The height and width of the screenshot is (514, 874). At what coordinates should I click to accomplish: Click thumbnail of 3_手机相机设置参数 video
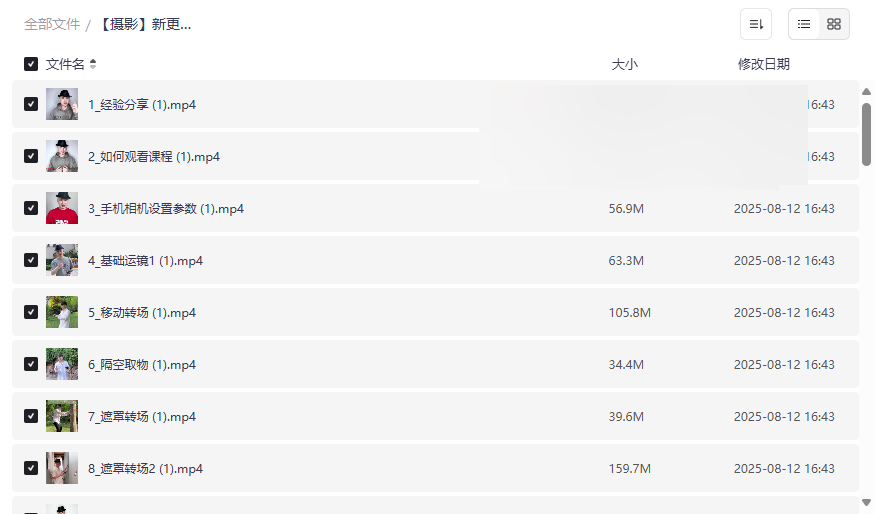pos(62,208)
